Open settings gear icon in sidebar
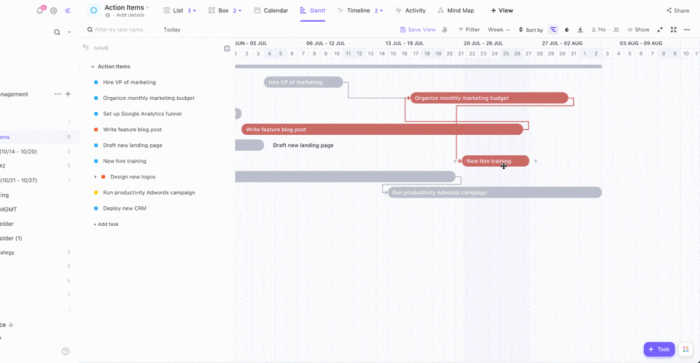 [54, 10]
